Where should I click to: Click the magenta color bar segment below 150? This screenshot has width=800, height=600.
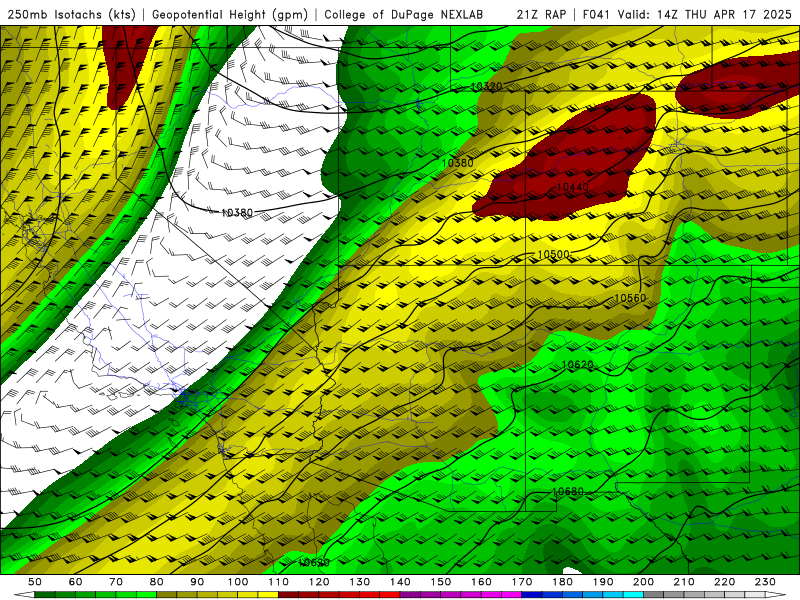(x=451, y=595)
